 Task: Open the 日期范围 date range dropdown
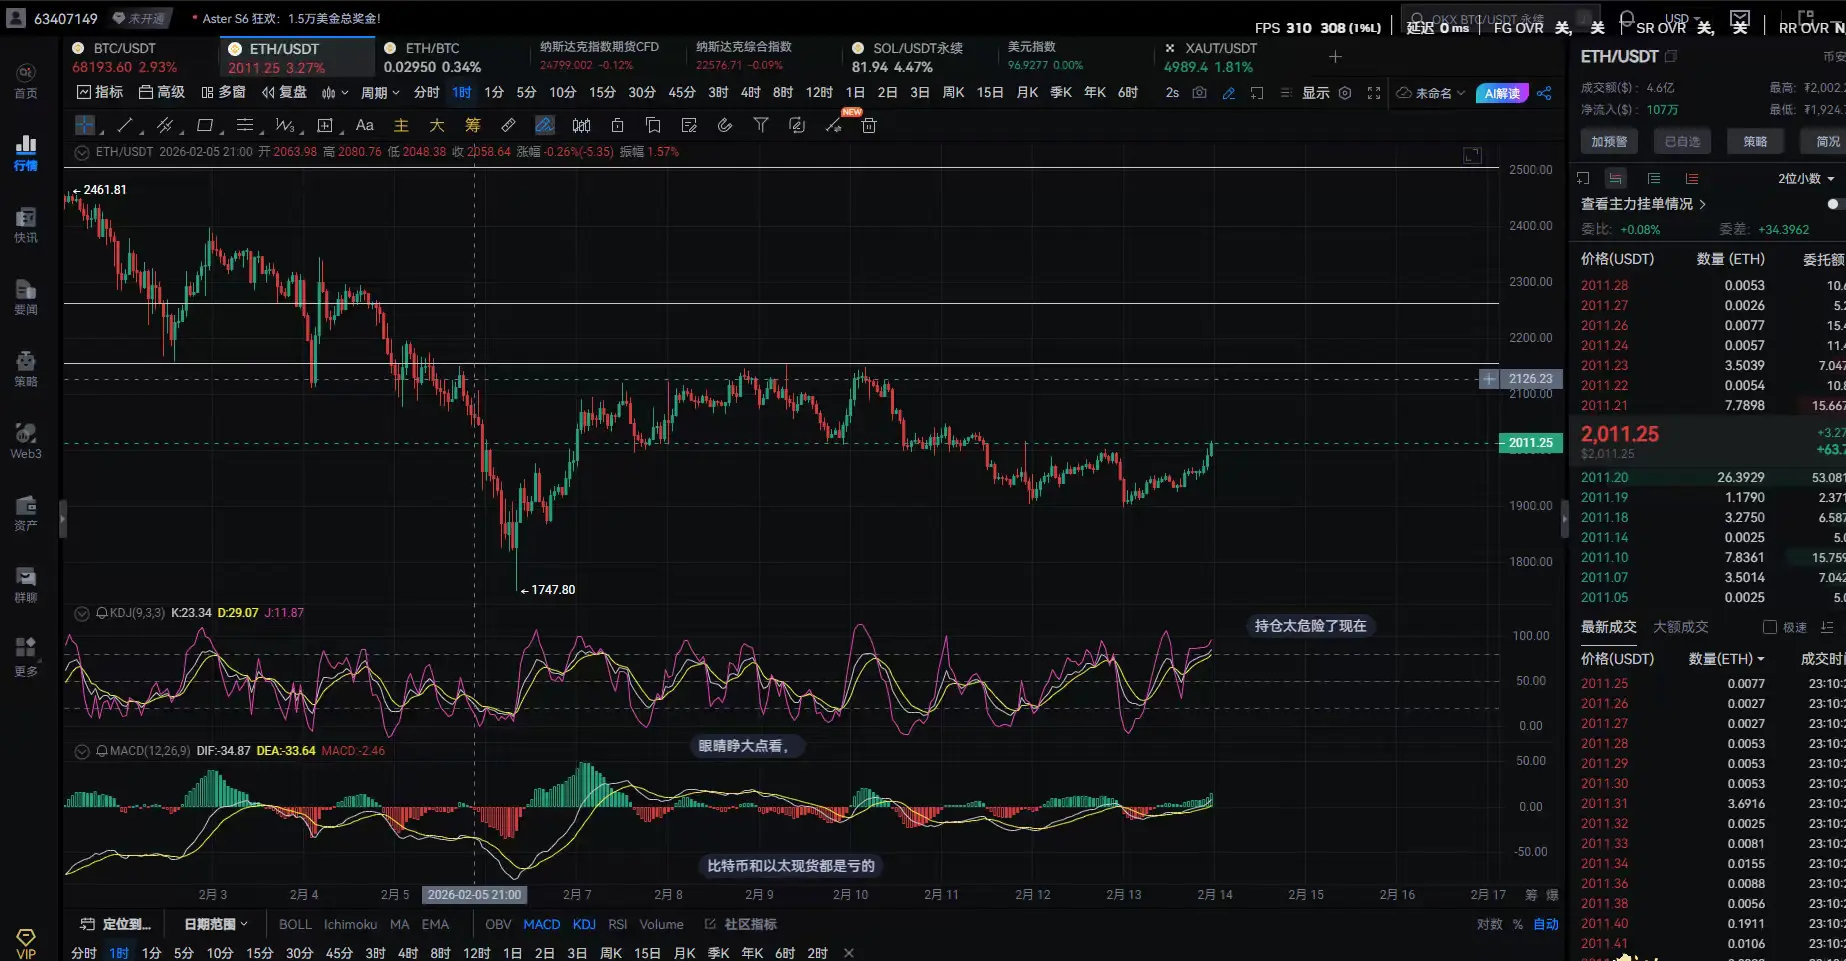point(215,924)
